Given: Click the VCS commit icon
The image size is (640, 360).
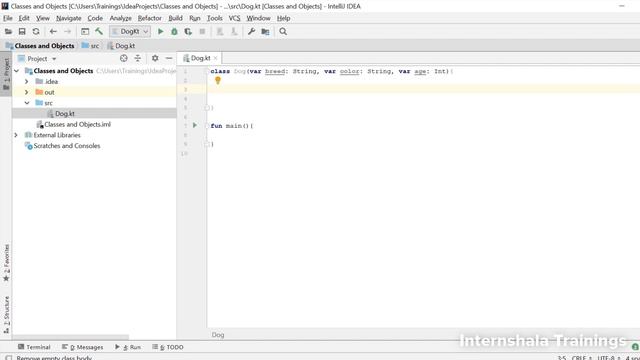Looking at the screenshot, I should pyautogui.click(x=234, y=31).
